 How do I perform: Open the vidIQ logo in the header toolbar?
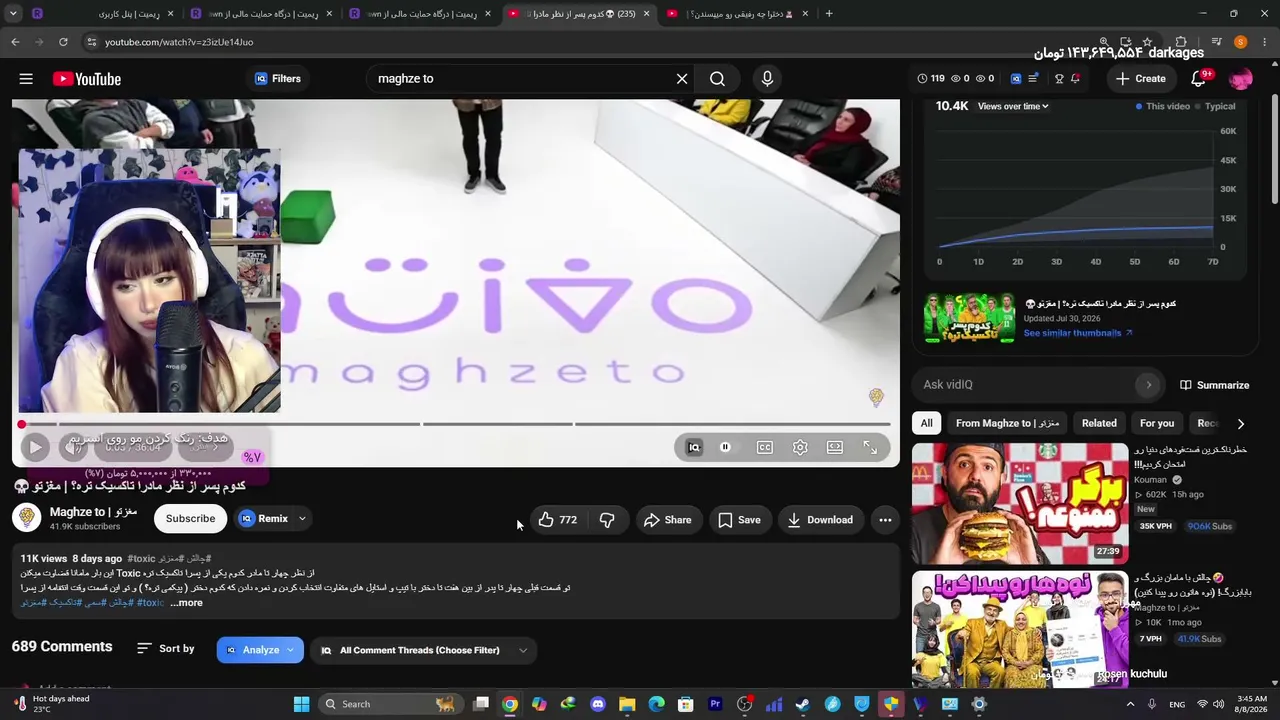click(1016, 79)
